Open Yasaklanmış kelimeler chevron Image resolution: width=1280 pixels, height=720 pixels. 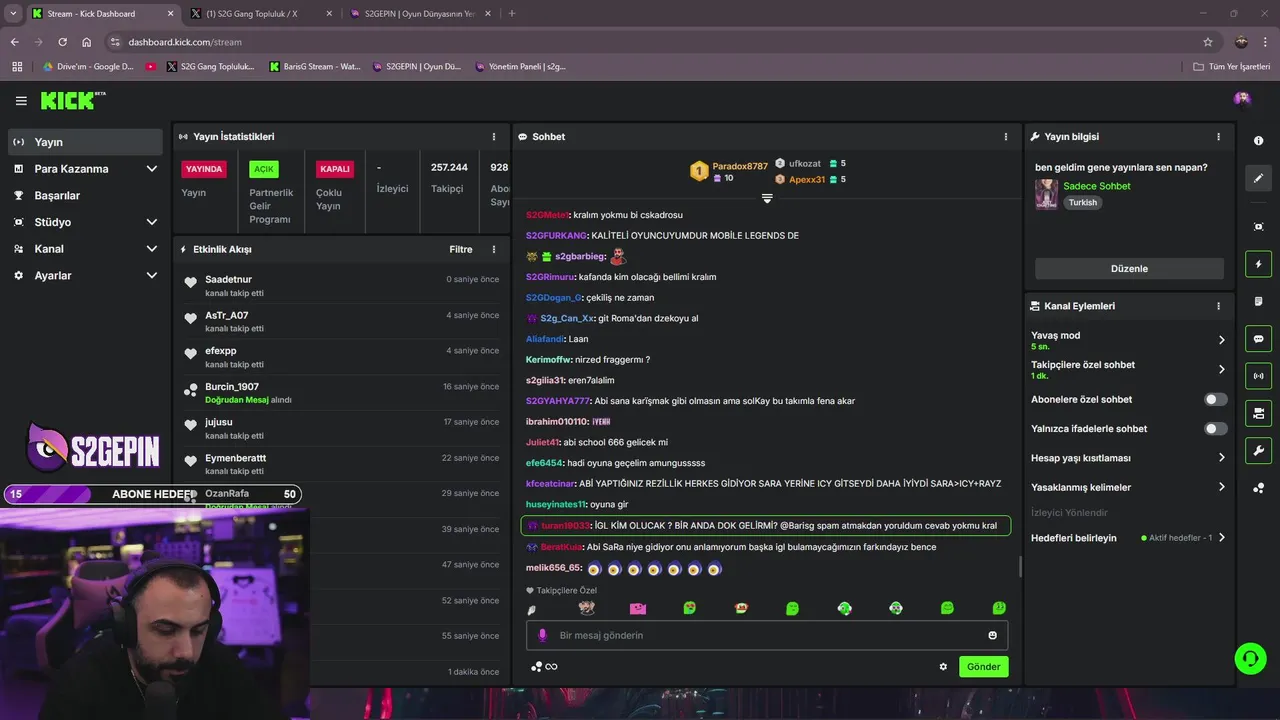point(1221,487)
